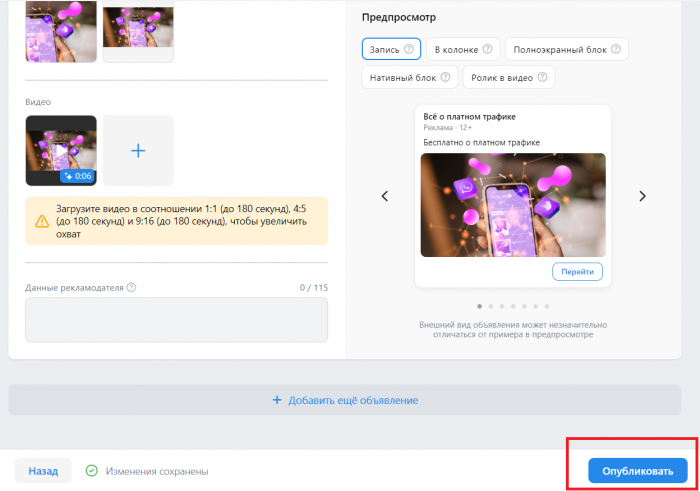Viewport: 700px width, 491px height.
Task: Click help icon next to Данные рекламодателя
Action: click(x=132, y=288)
